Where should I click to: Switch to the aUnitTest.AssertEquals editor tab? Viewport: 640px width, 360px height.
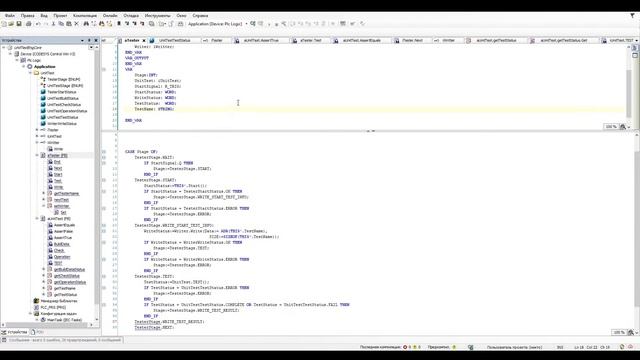point(362,41)
